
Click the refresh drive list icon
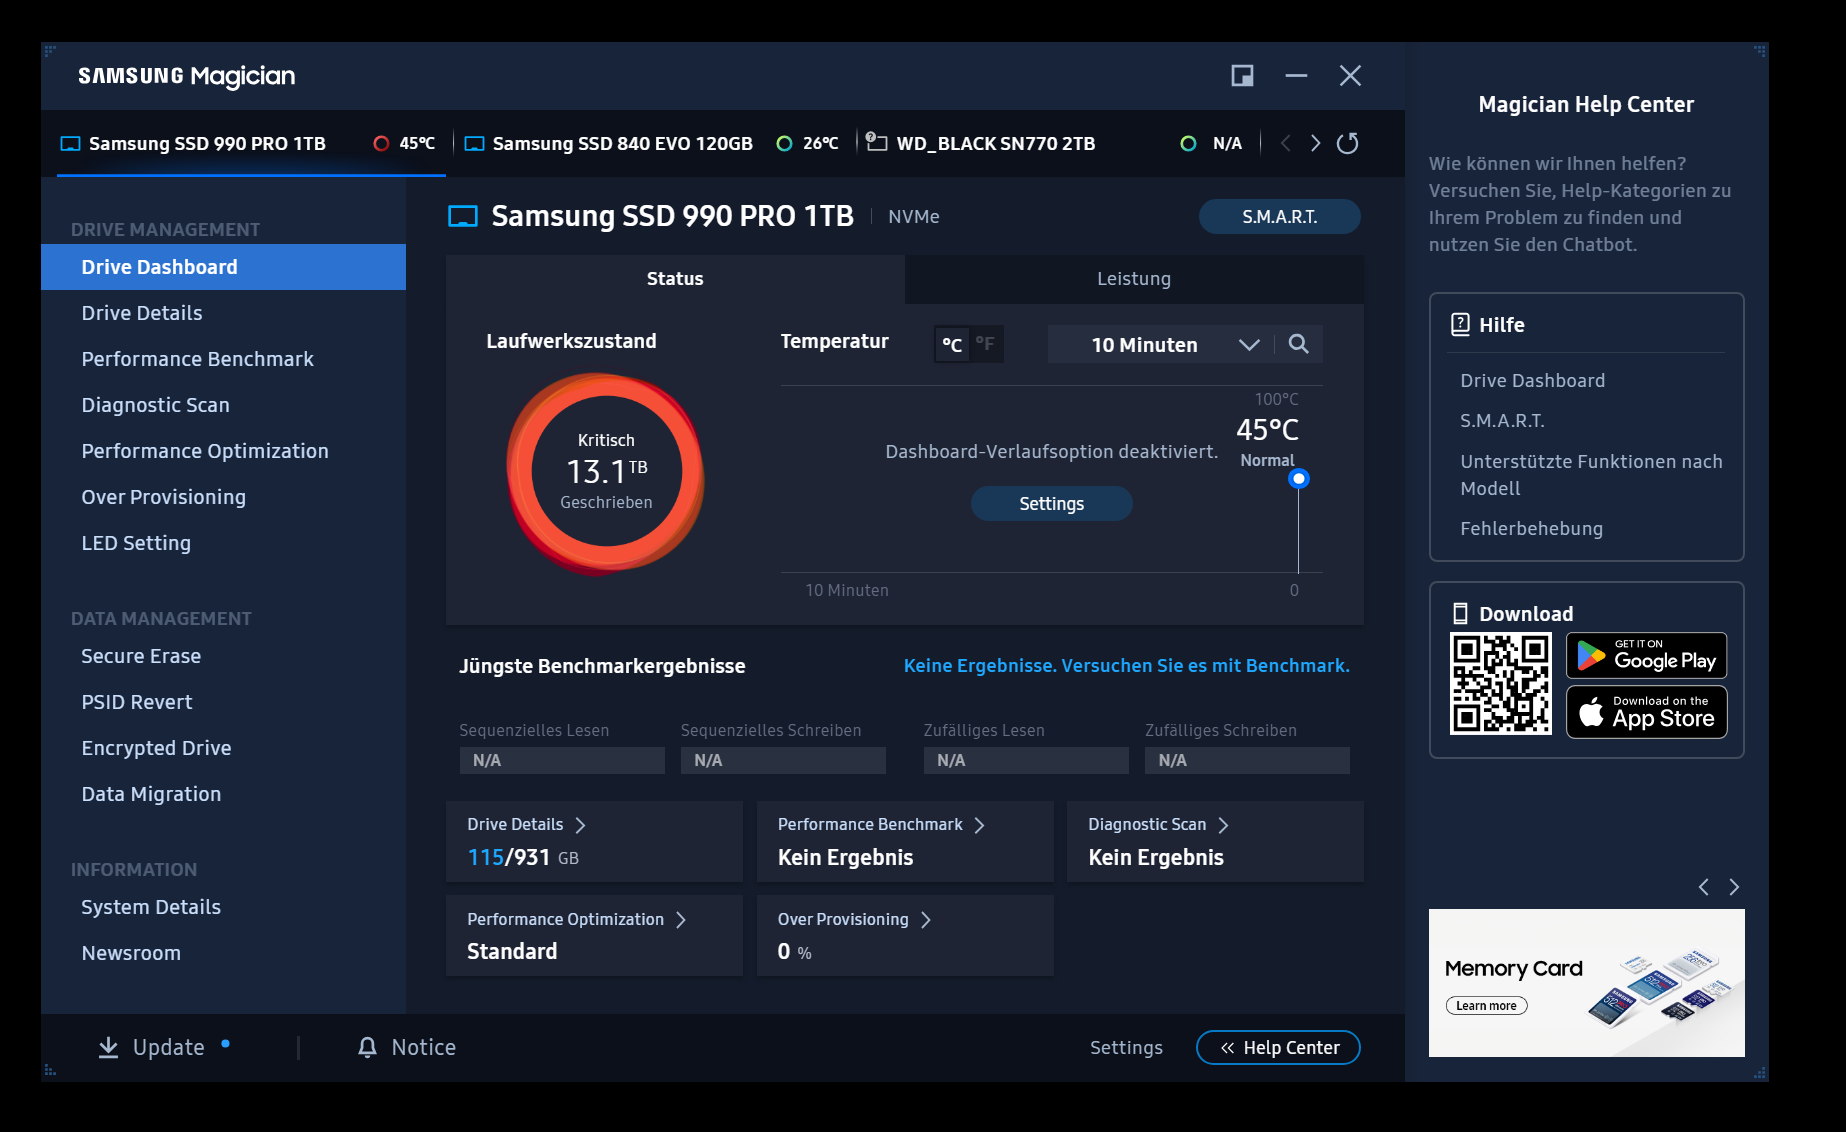(1348, 143)
